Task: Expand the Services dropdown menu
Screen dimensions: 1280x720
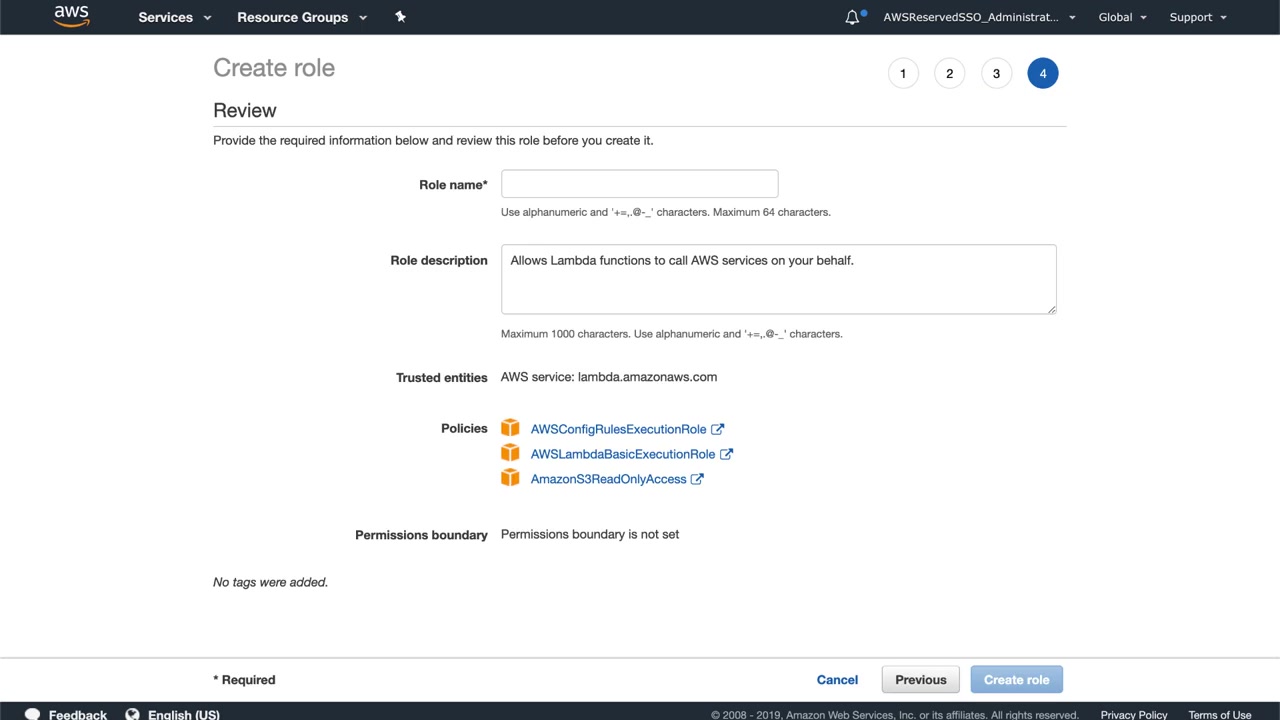Action: click(175, 17)
